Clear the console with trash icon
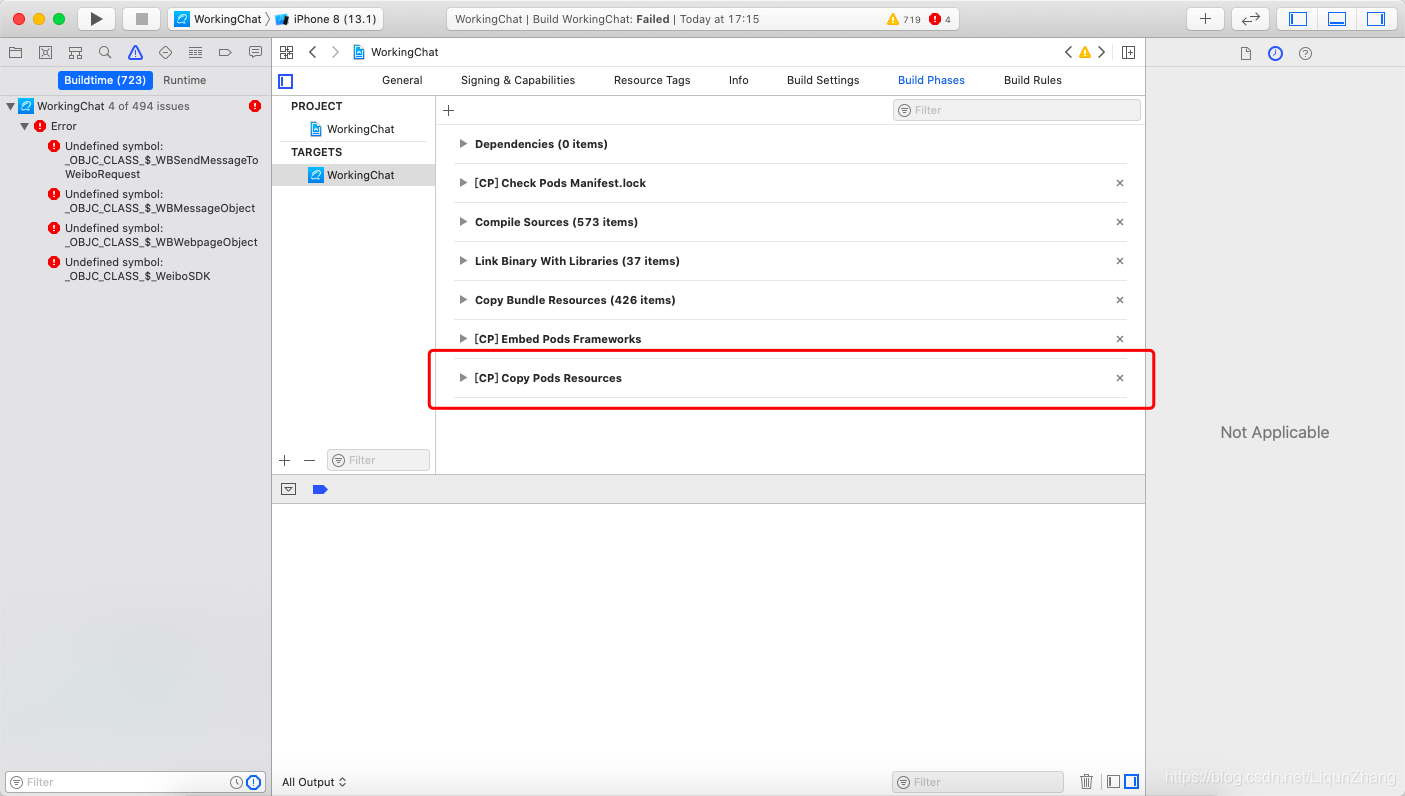Screen dimensions: 1405x796 coord(1087,782)
